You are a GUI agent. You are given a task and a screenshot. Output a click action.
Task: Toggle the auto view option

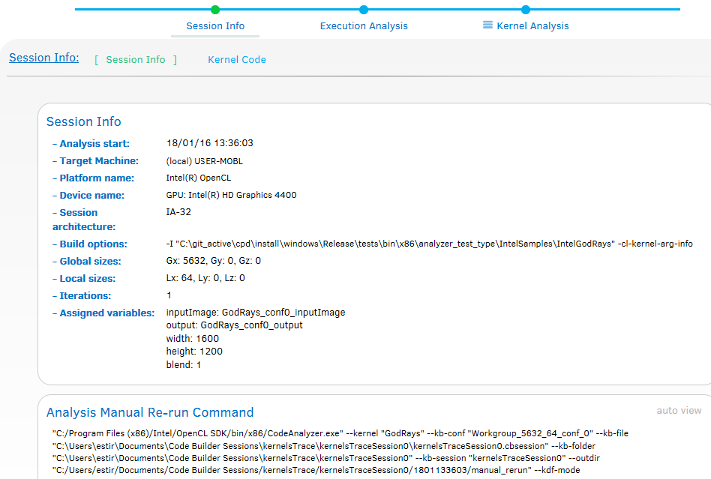click(x=679, y=410)
